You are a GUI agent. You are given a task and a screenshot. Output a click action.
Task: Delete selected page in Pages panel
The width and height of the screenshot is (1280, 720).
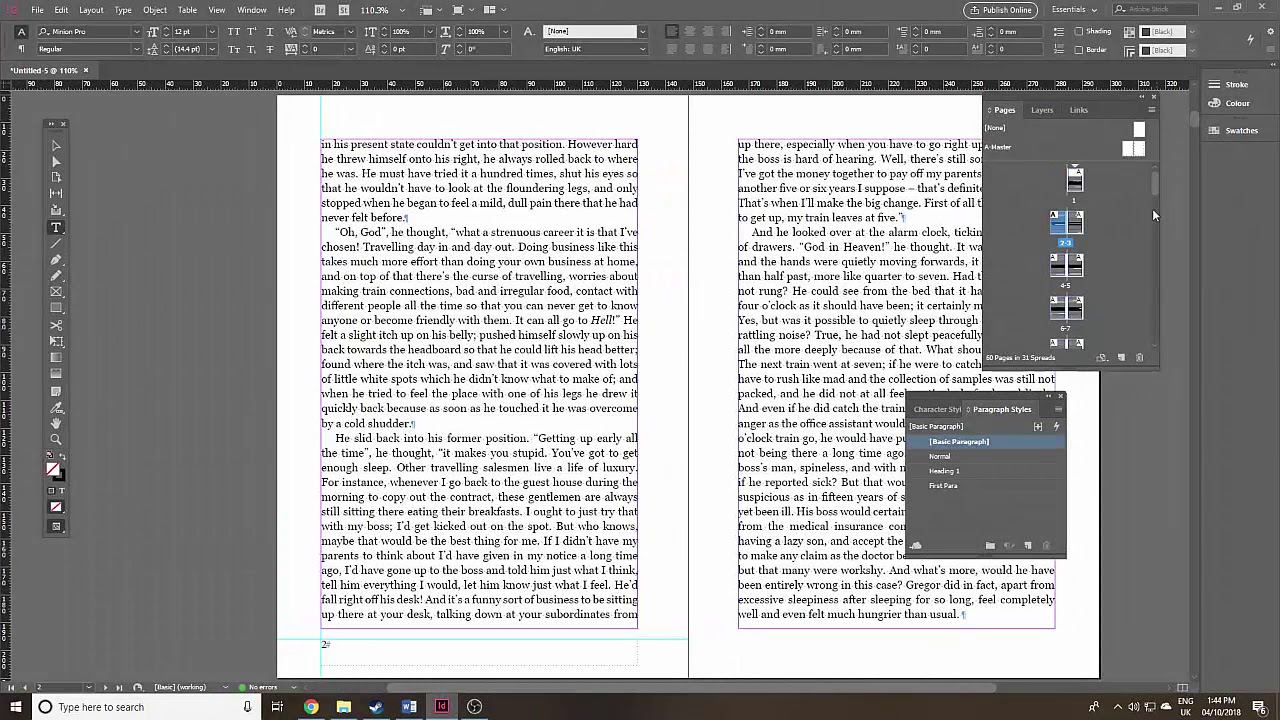pyautogui.click(x=1139, y=357)
